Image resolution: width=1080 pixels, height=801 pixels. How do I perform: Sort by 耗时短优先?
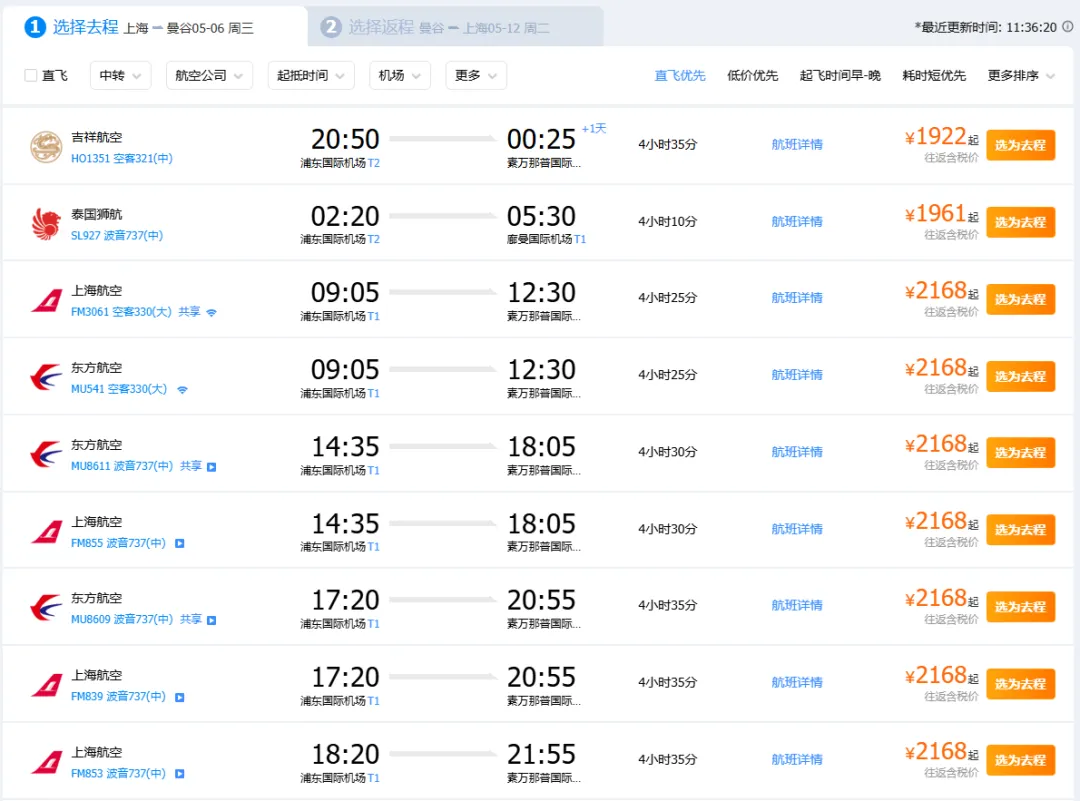(x=934, y=76)
